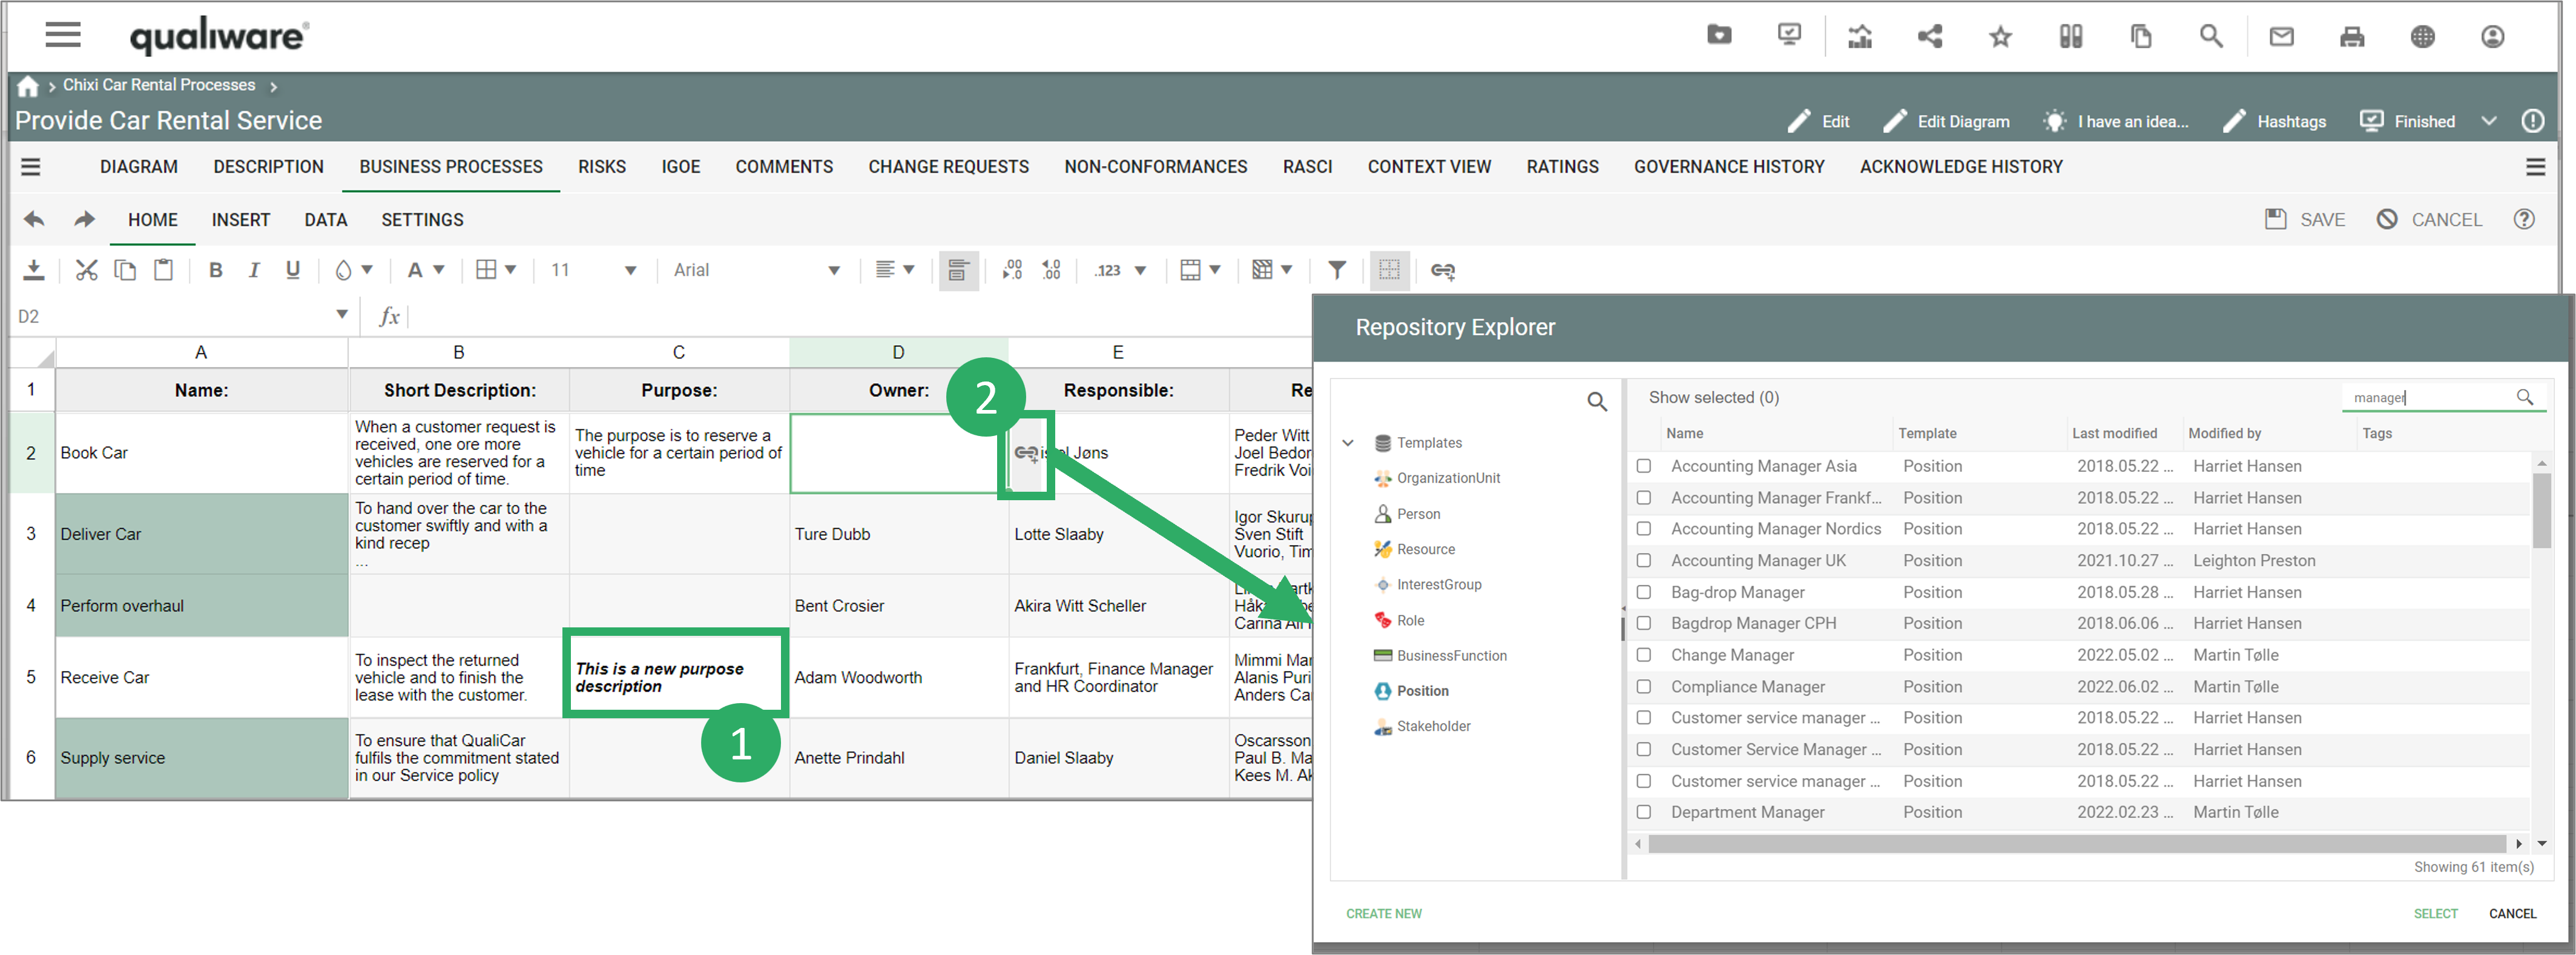The image size is (2576, 955).
Task: Tick the checkbox for Change Manager
Action: point(1644,655)
